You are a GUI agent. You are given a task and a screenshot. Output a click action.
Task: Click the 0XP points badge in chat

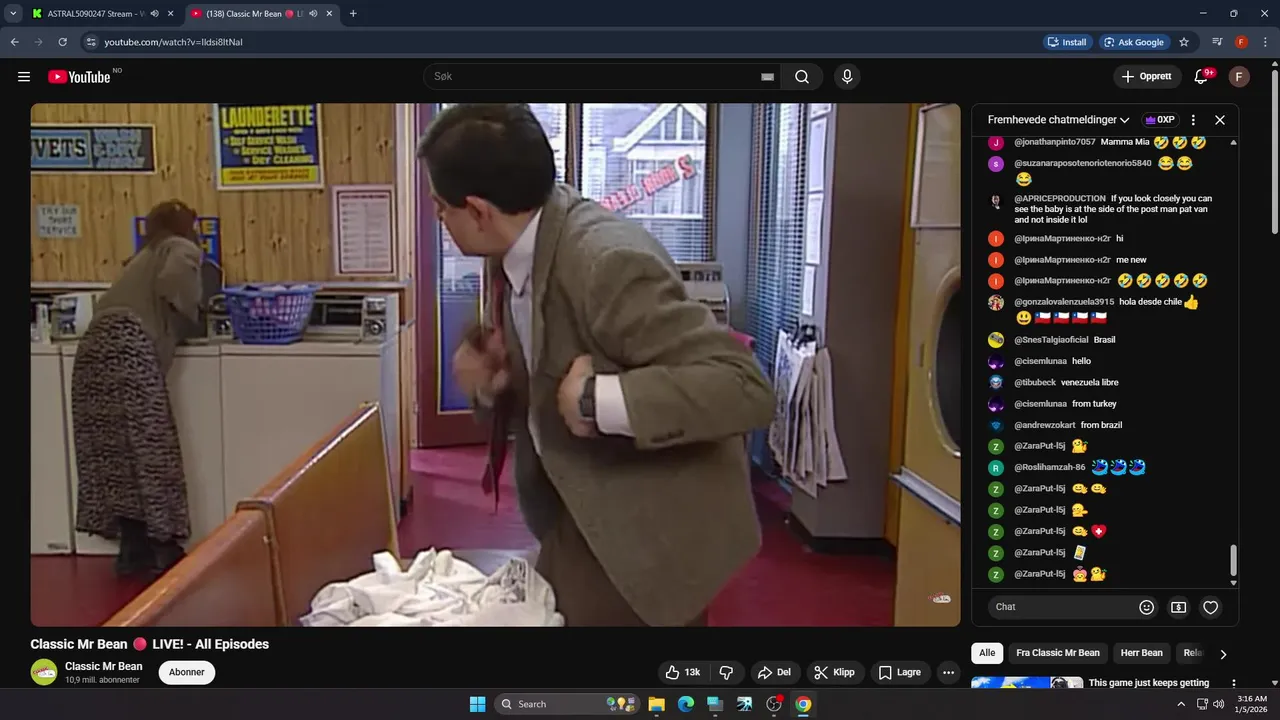1159,120
